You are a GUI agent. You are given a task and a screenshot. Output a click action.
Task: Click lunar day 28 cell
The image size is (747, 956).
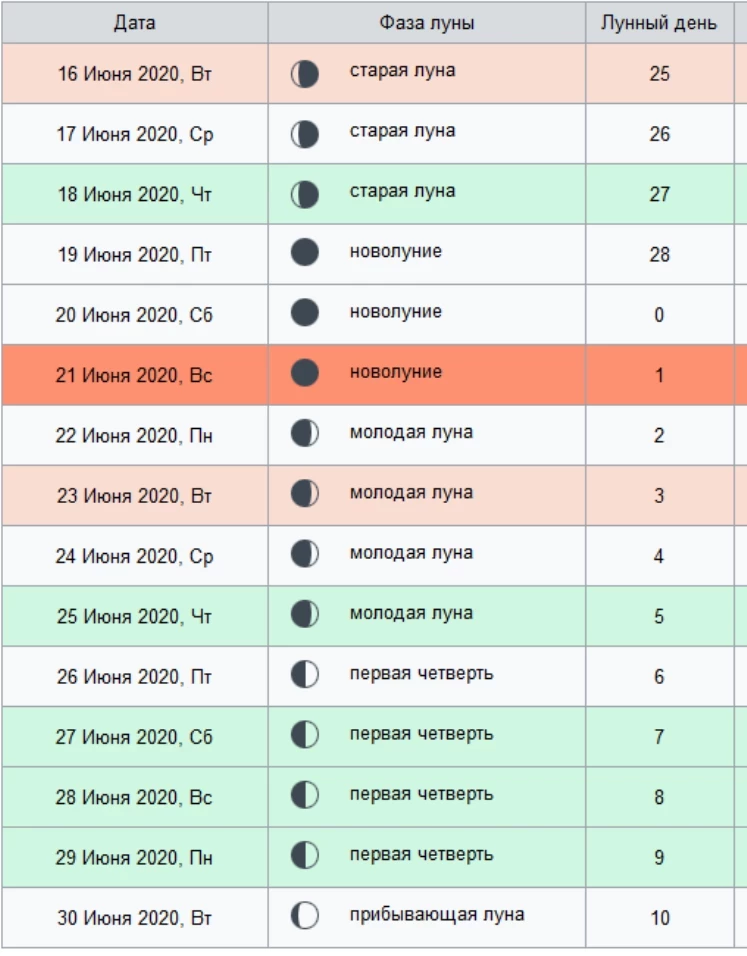(x=659, y=255)
